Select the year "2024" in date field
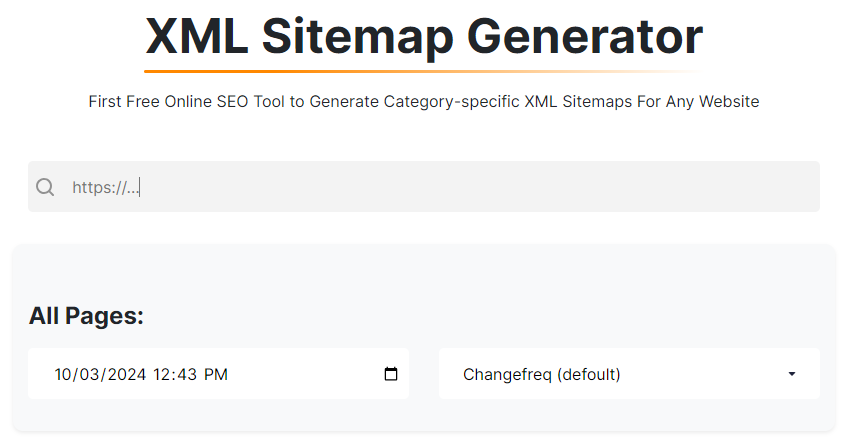Viewport: 866px width, 437px height. [x=126, y=375]
